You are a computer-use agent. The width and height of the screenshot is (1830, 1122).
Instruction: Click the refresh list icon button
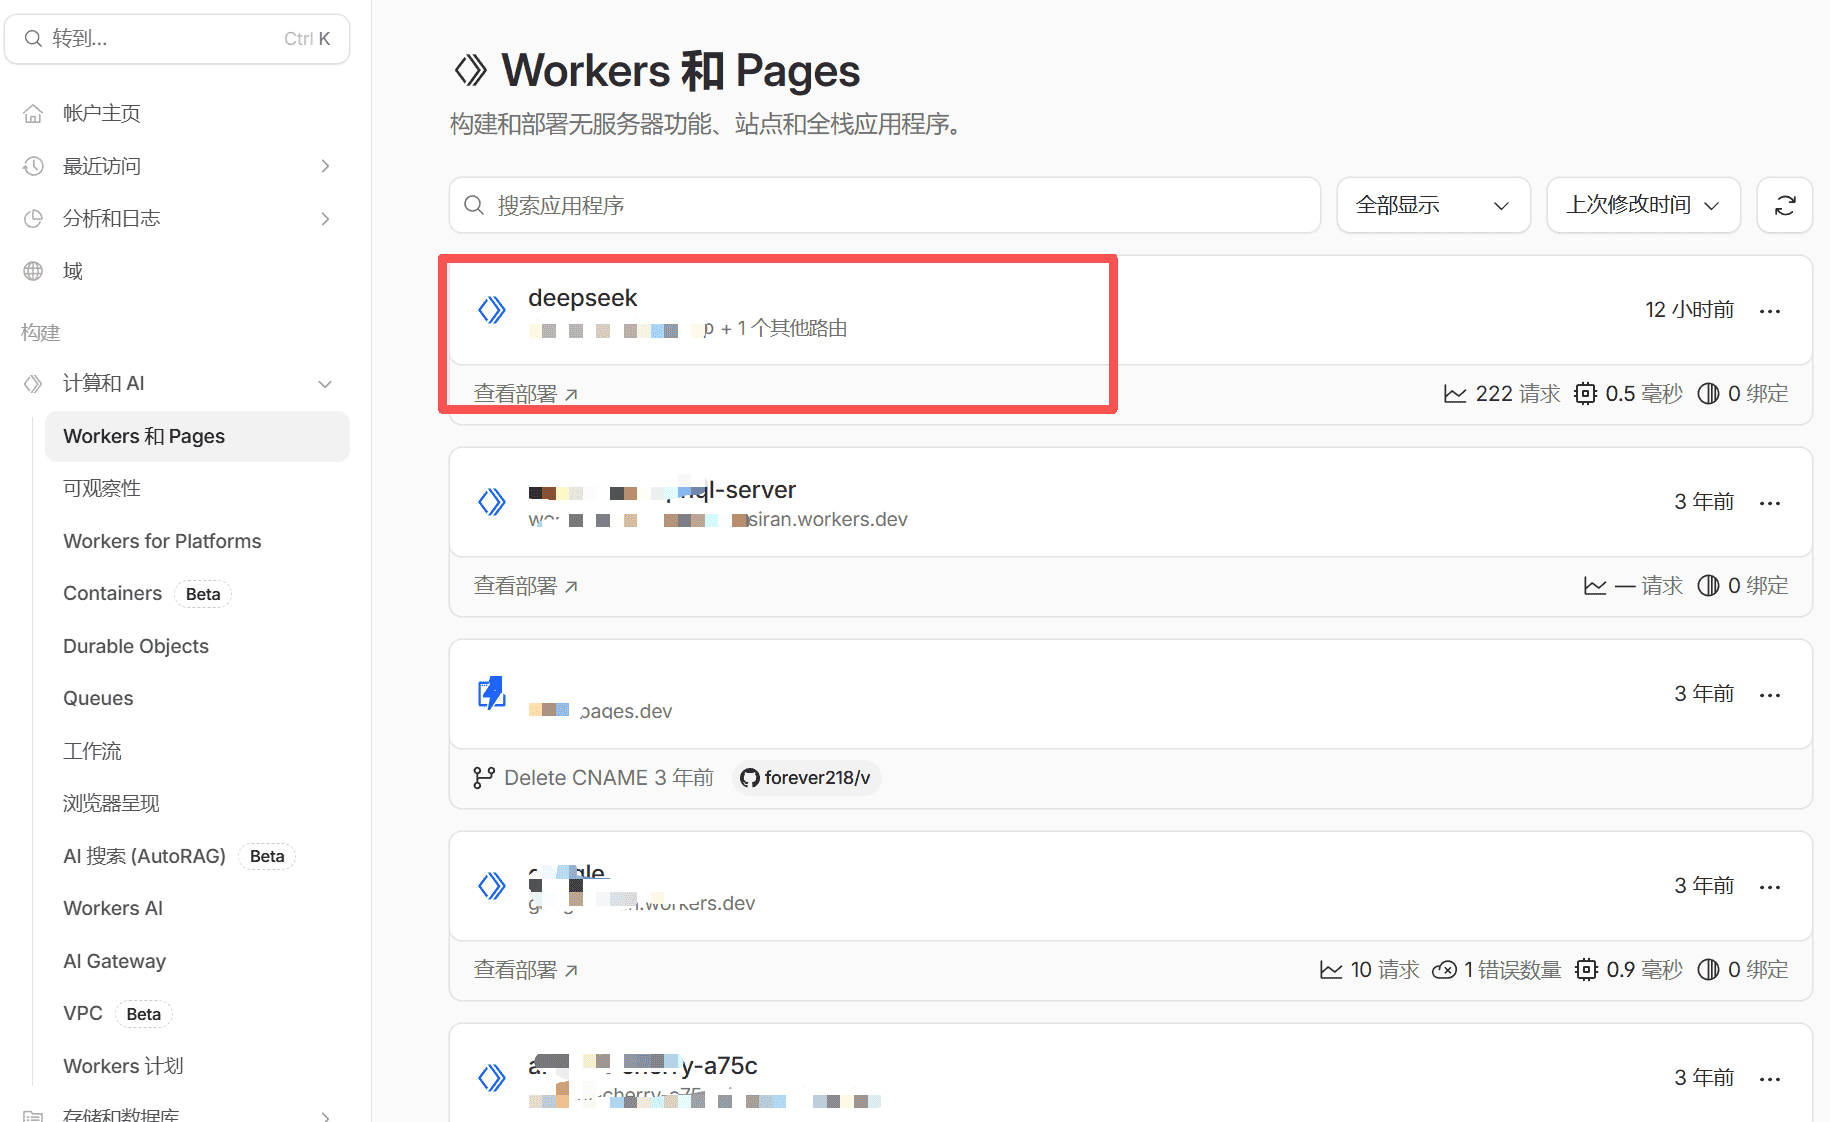pos(1785,205)
